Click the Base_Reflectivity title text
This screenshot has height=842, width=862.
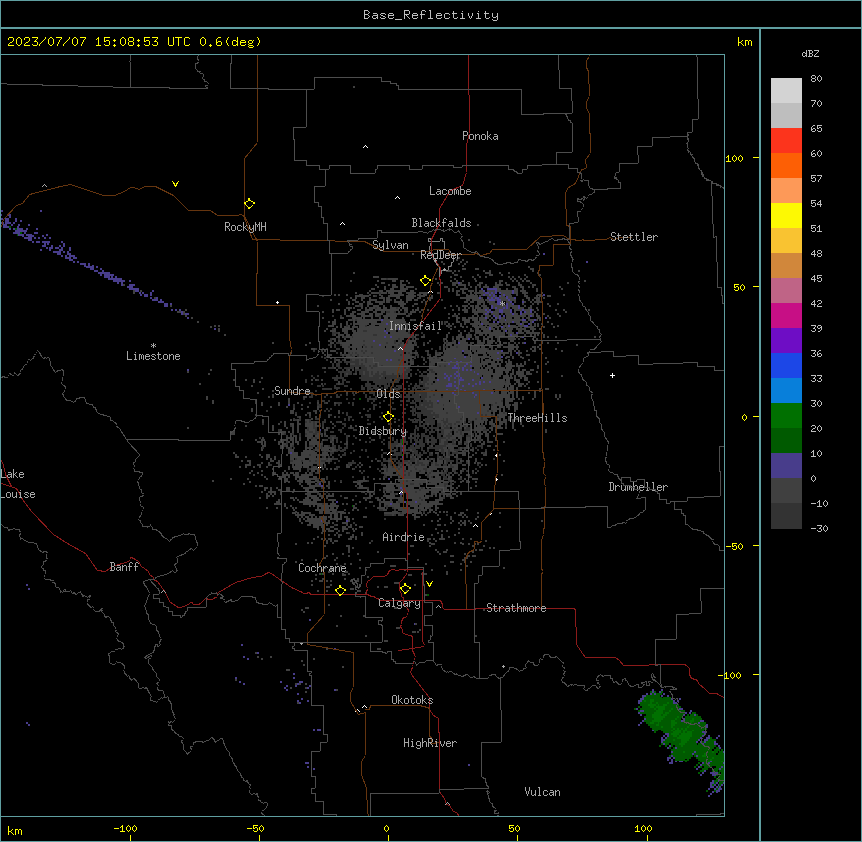[431, 15]
